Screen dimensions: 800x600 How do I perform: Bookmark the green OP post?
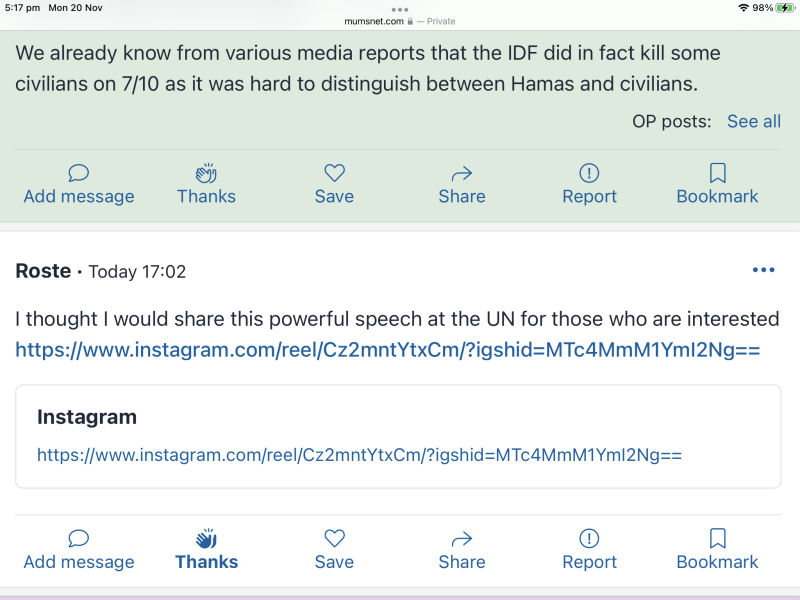click(717, 174)
